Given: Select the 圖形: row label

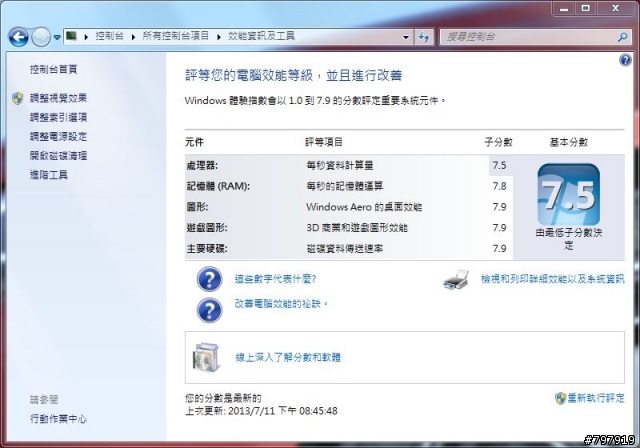Looking at the screenshot, I should pyautogui.click(x=197, y=207).
